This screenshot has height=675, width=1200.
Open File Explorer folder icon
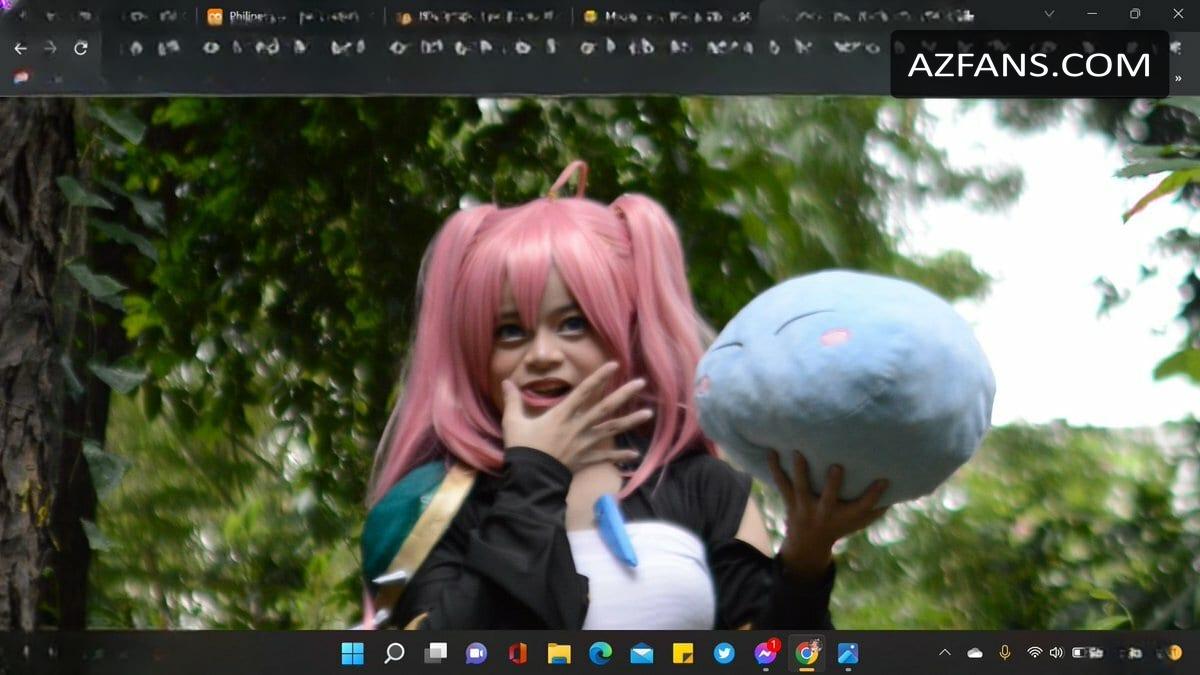559,653
